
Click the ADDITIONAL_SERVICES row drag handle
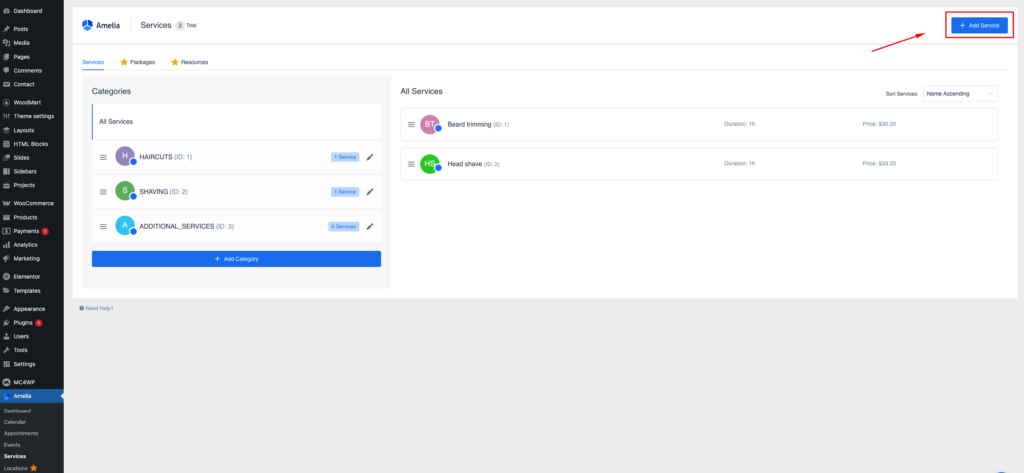pos(103,226)
